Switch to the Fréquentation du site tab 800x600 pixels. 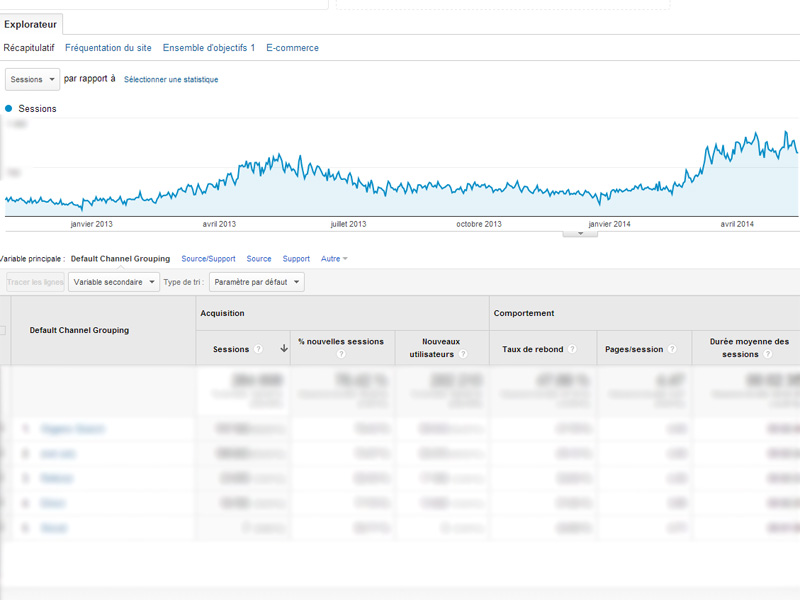click(108, 48)
